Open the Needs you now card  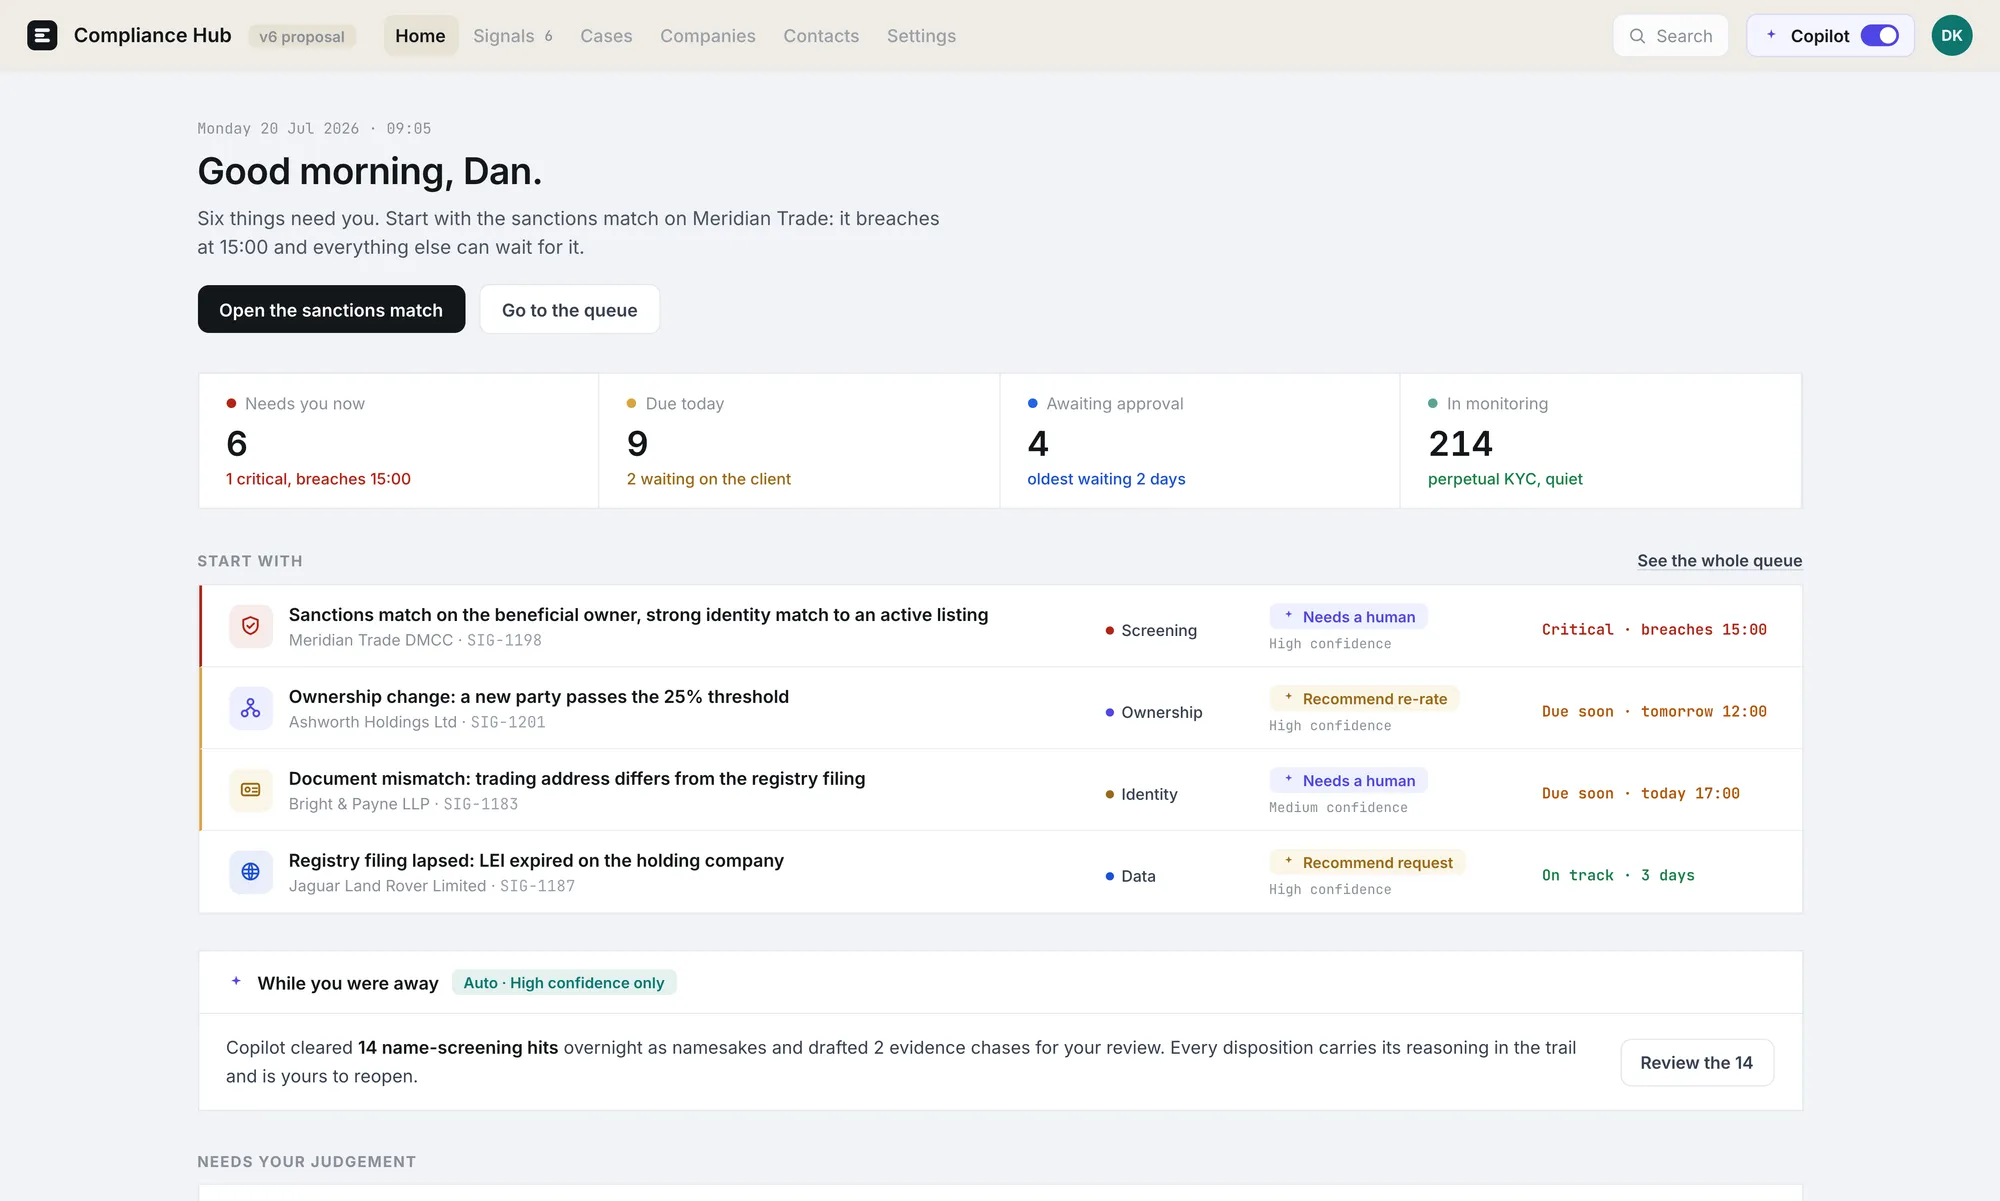398,441
